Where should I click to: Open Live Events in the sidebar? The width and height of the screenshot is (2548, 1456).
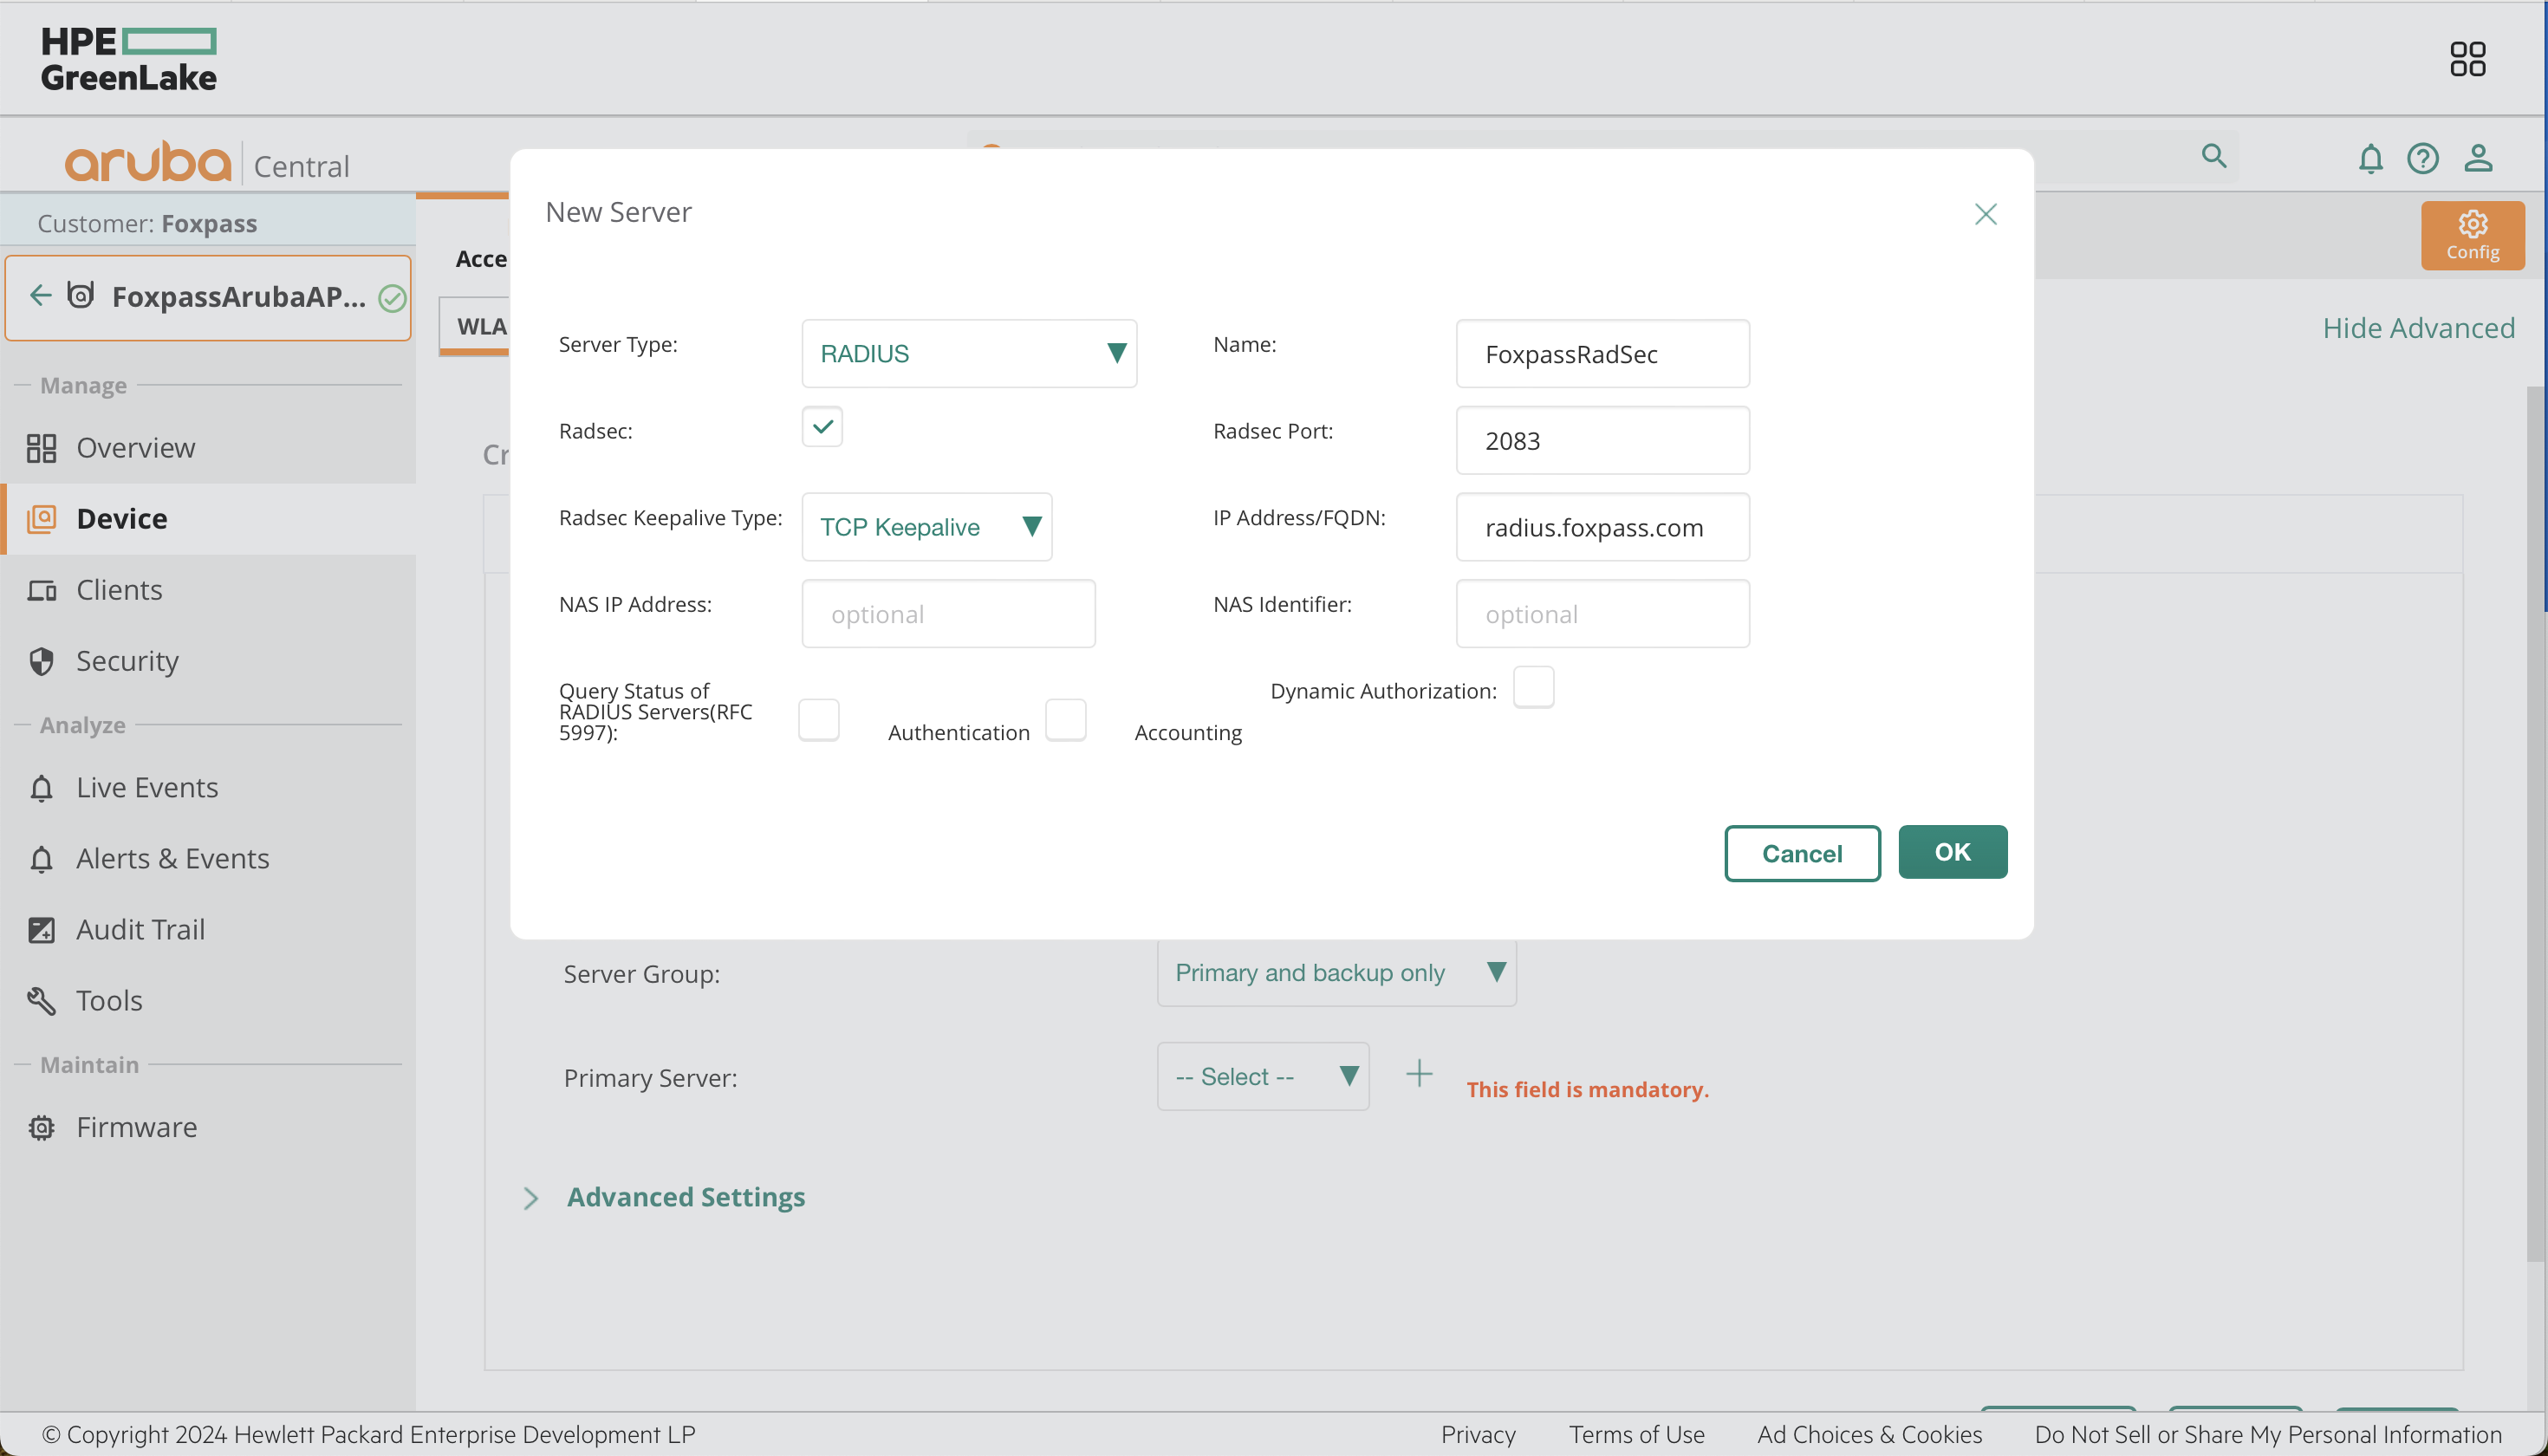[x=208, y=788]
